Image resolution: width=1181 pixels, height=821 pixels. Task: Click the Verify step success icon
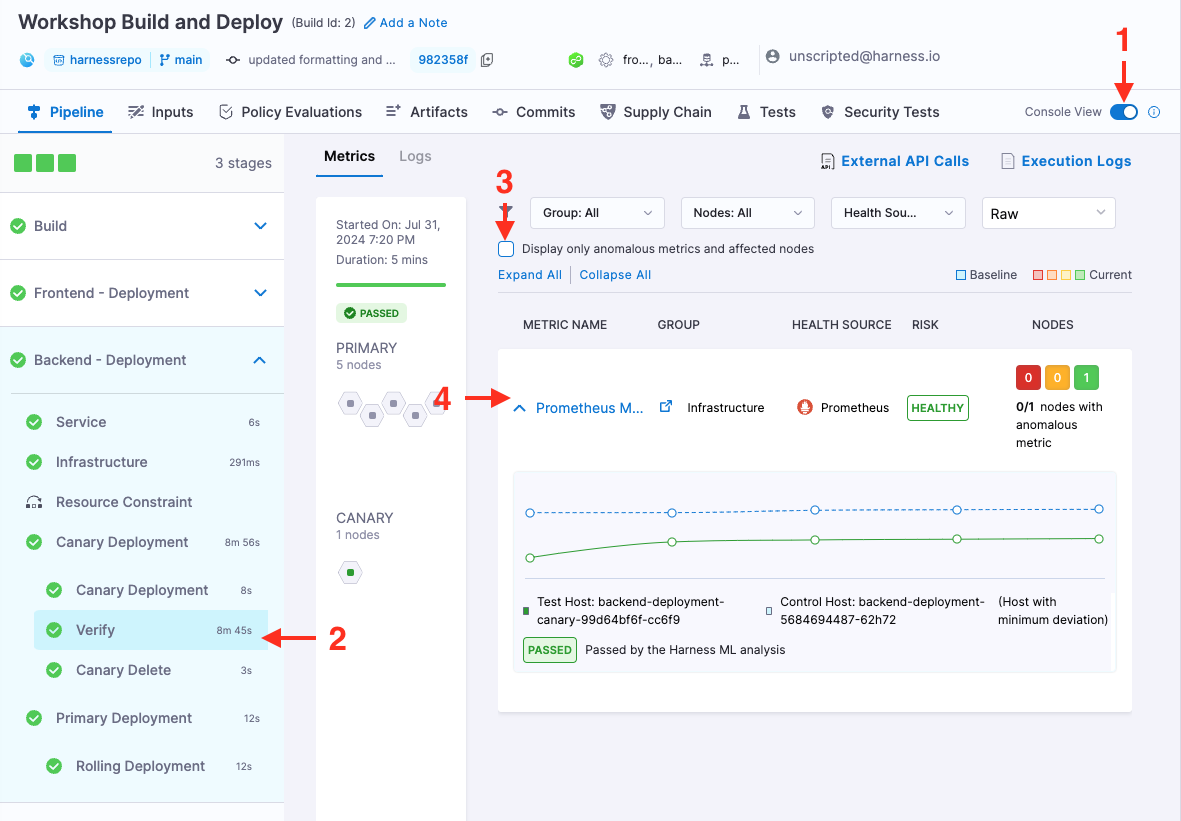[x=54, y=630]
